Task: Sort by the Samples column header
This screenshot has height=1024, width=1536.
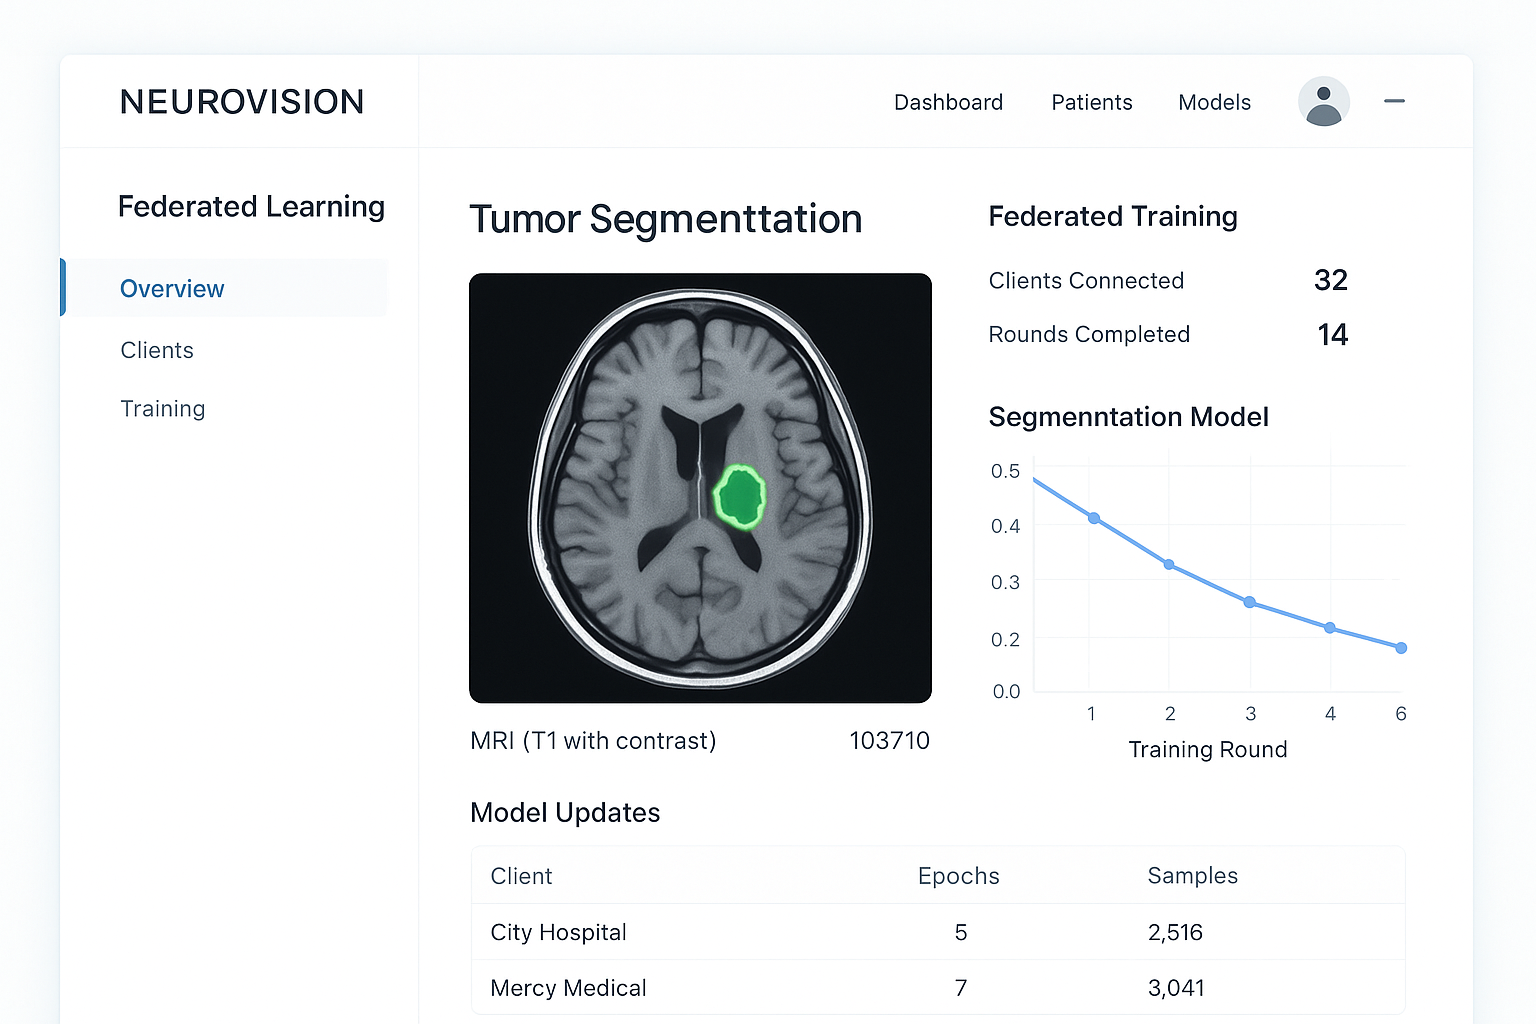Action: (1192, 876)
